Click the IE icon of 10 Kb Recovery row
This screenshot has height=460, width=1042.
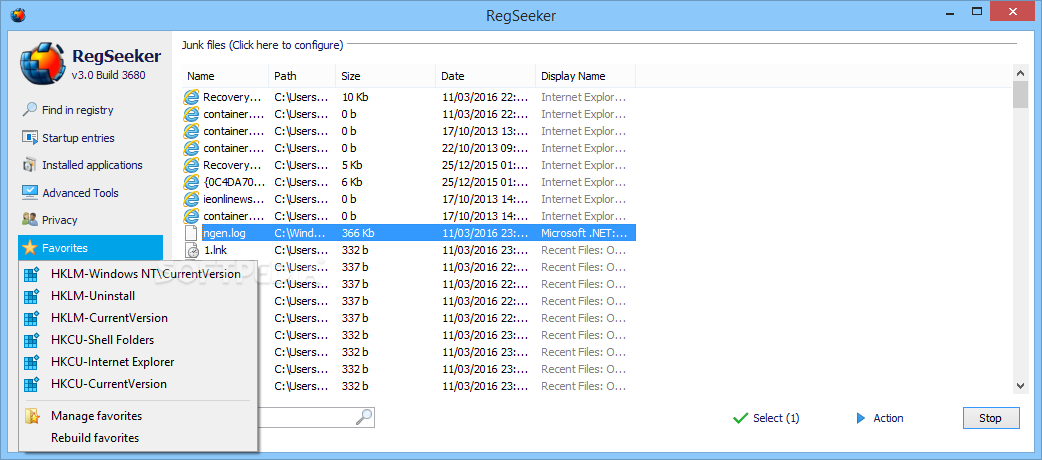[191, 97]
